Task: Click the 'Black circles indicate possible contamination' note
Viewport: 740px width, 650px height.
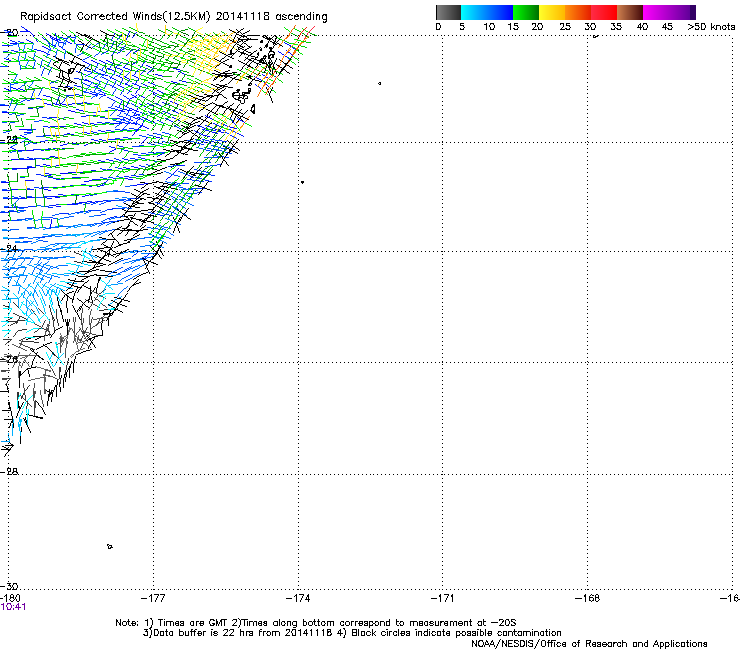Action: pyautogui.click(x=456, y=633)
